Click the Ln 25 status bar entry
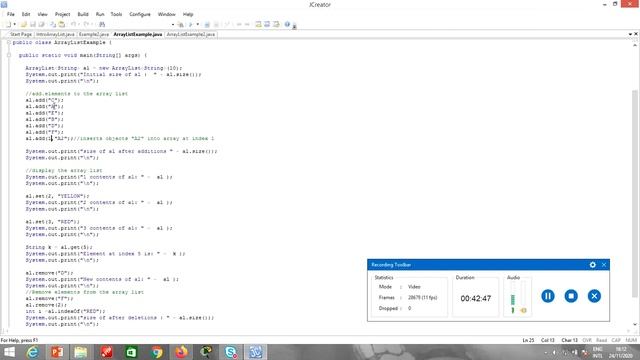This screenshot has width=640, height=360. point(528,340)
